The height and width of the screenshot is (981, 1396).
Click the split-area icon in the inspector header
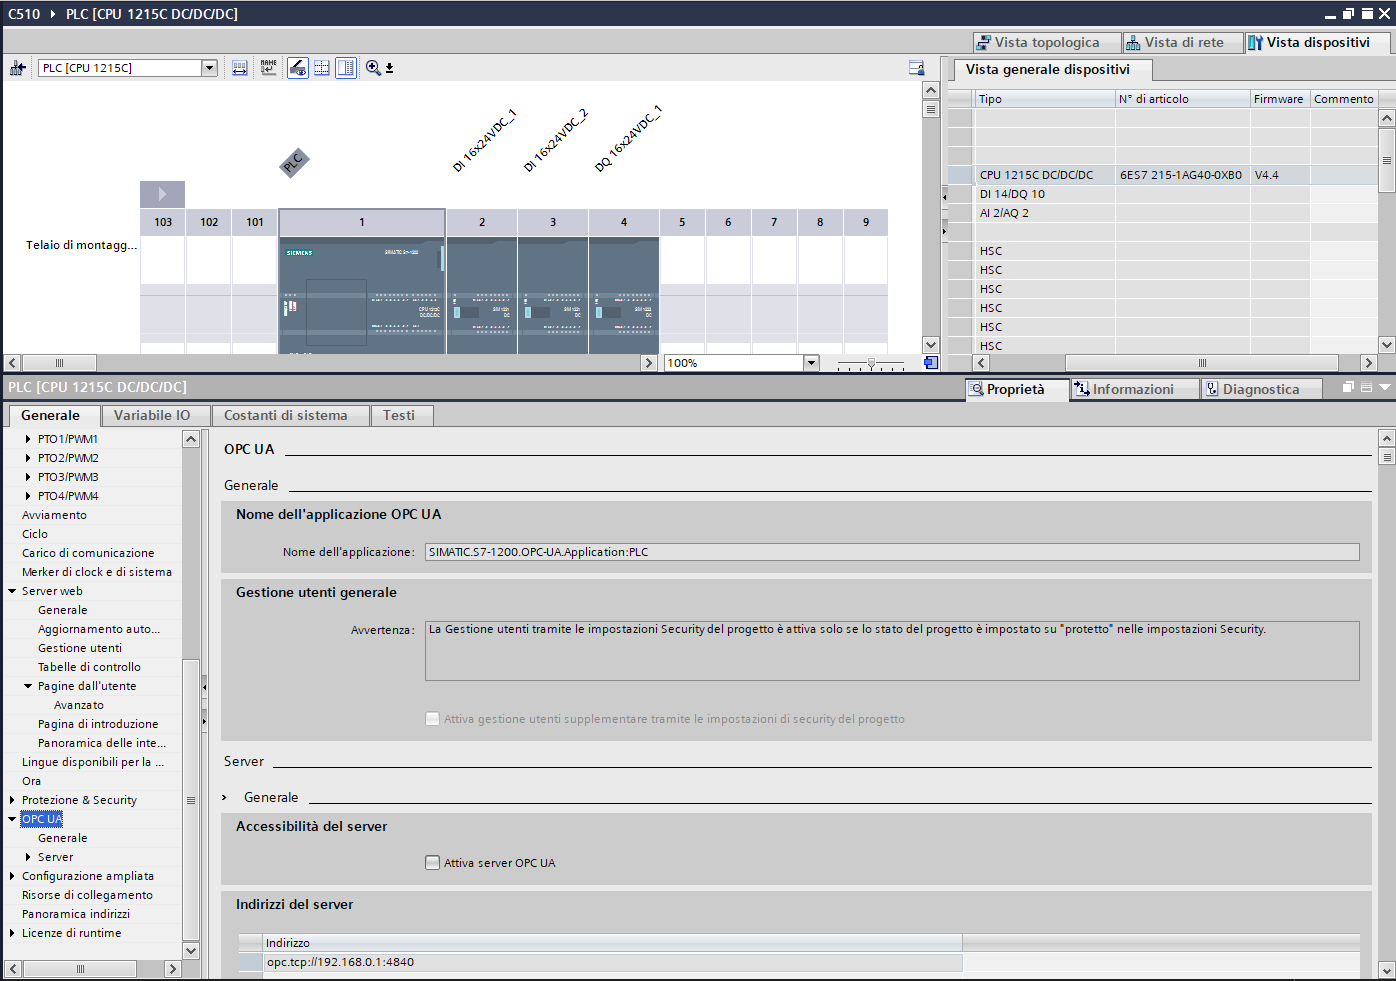click(x=1366, y=388)
